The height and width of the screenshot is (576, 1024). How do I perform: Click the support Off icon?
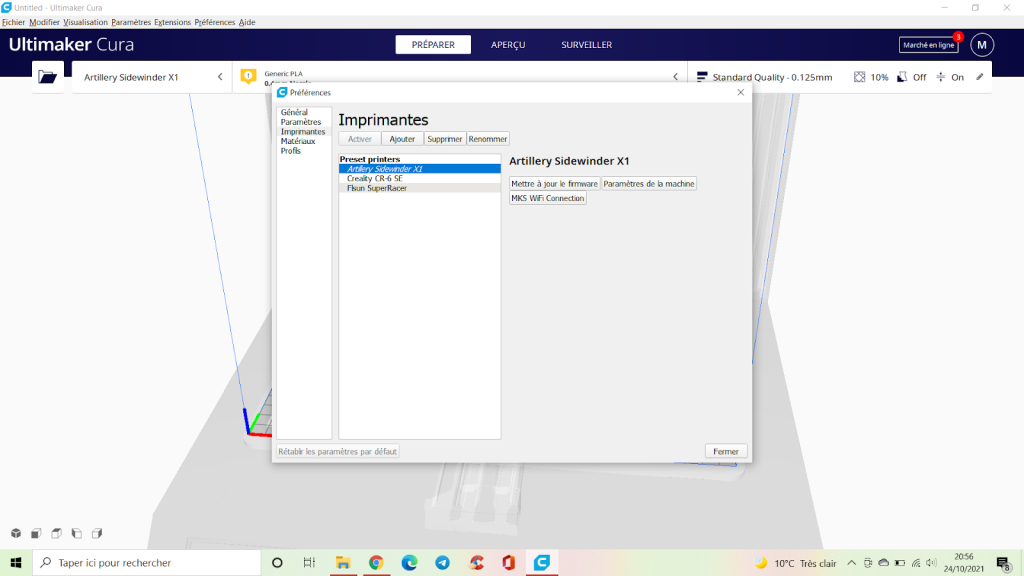pos(902,77)
